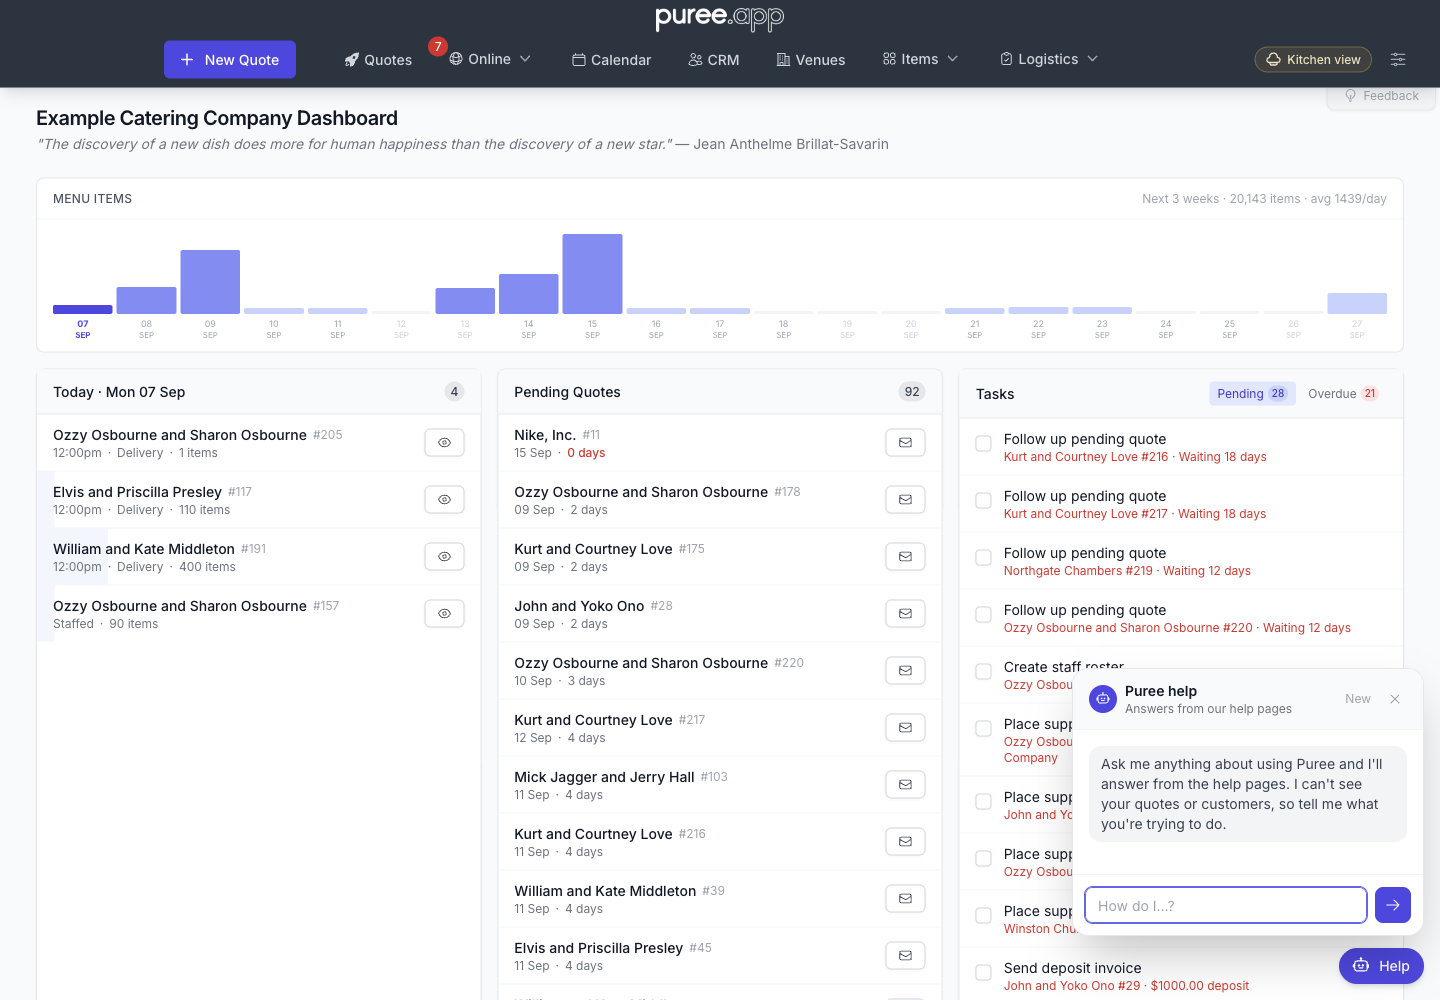
Task: Click the puree.app logo
Action: [x=720, y=18]
